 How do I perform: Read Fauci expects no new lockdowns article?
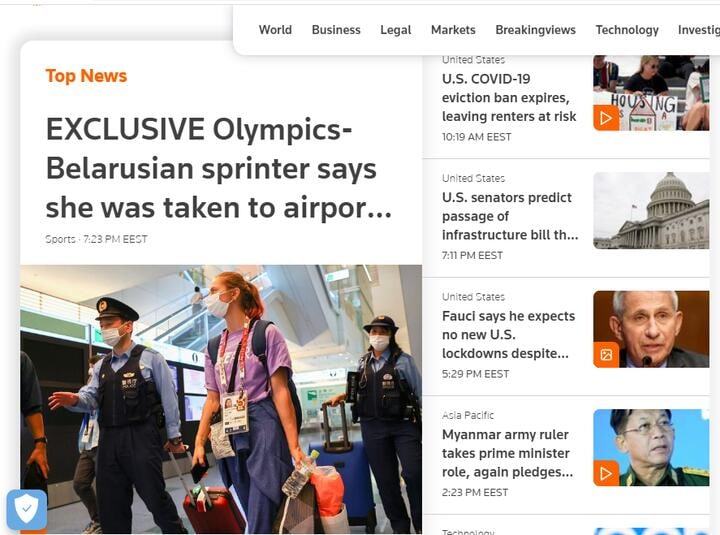point(508,334)
